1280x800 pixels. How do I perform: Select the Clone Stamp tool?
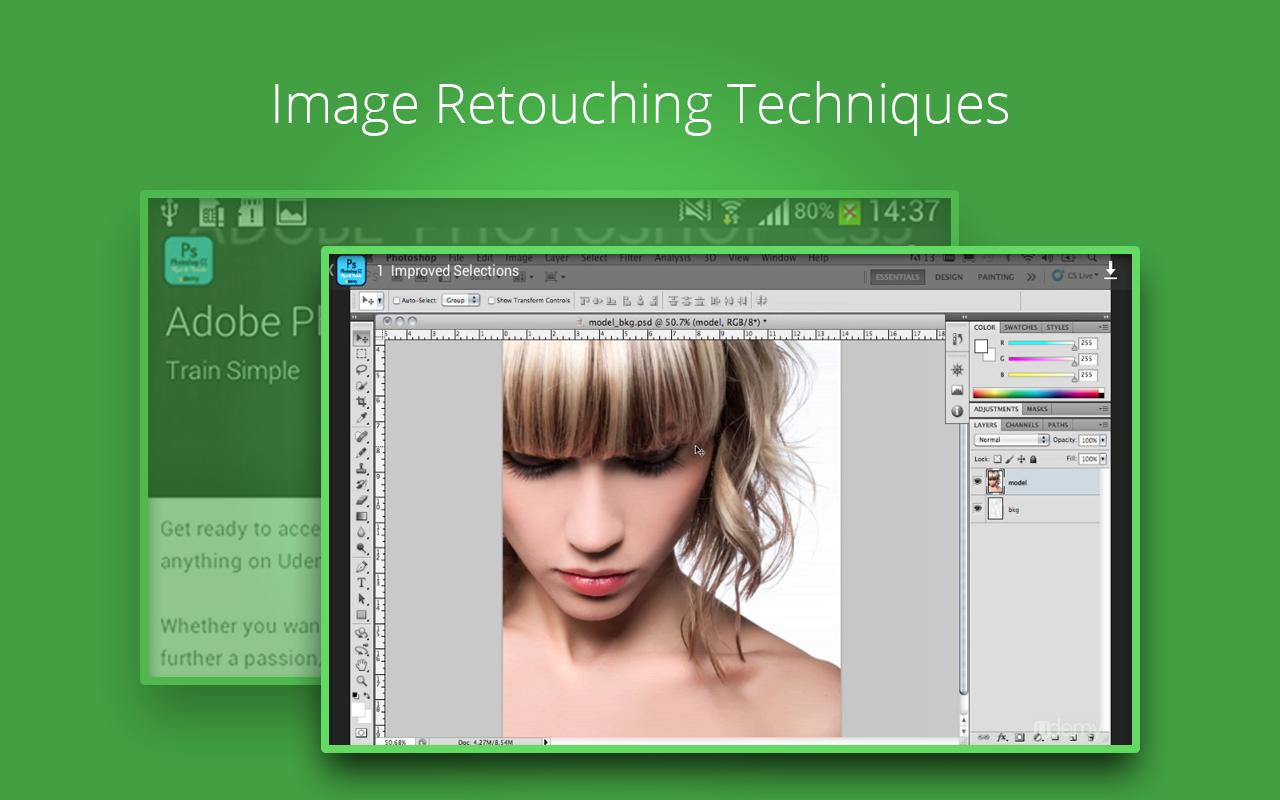(361, 468)
